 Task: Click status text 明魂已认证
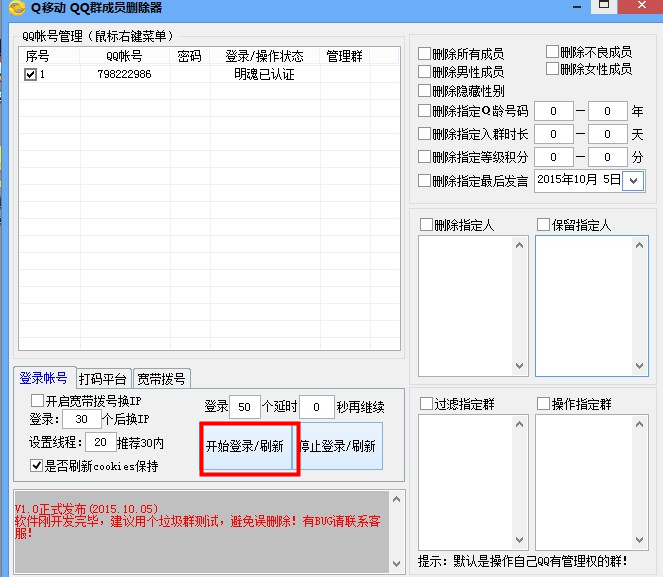click(265, 74)
